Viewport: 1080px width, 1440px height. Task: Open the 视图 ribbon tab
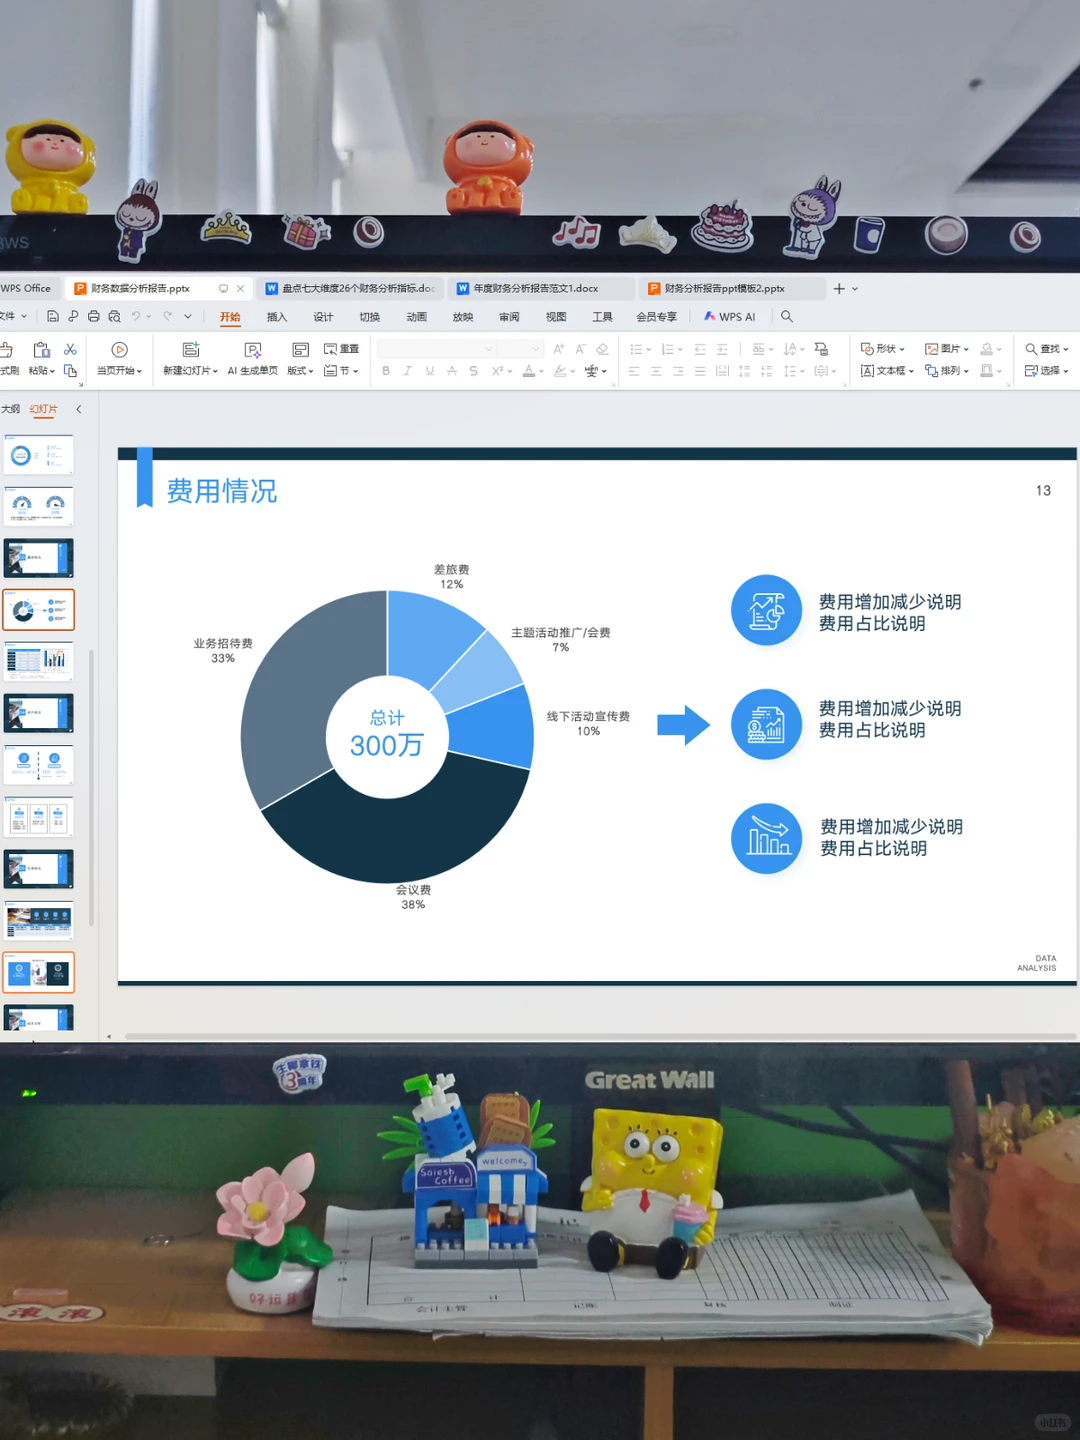tap(556, 317)
